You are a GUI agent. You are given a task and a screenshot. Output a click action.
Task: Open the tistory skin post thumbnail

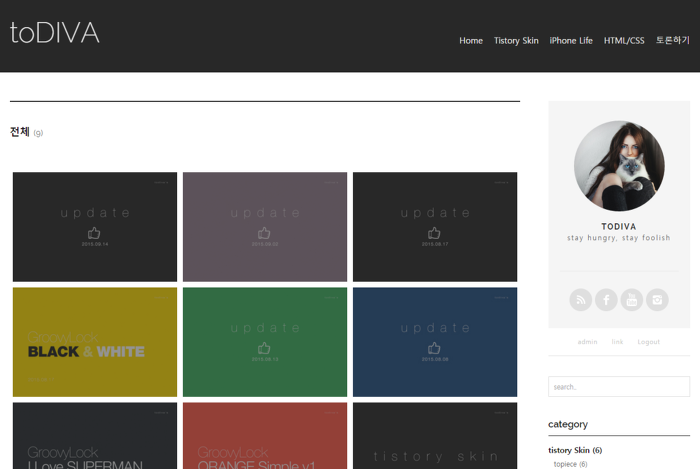coord(435,436)
